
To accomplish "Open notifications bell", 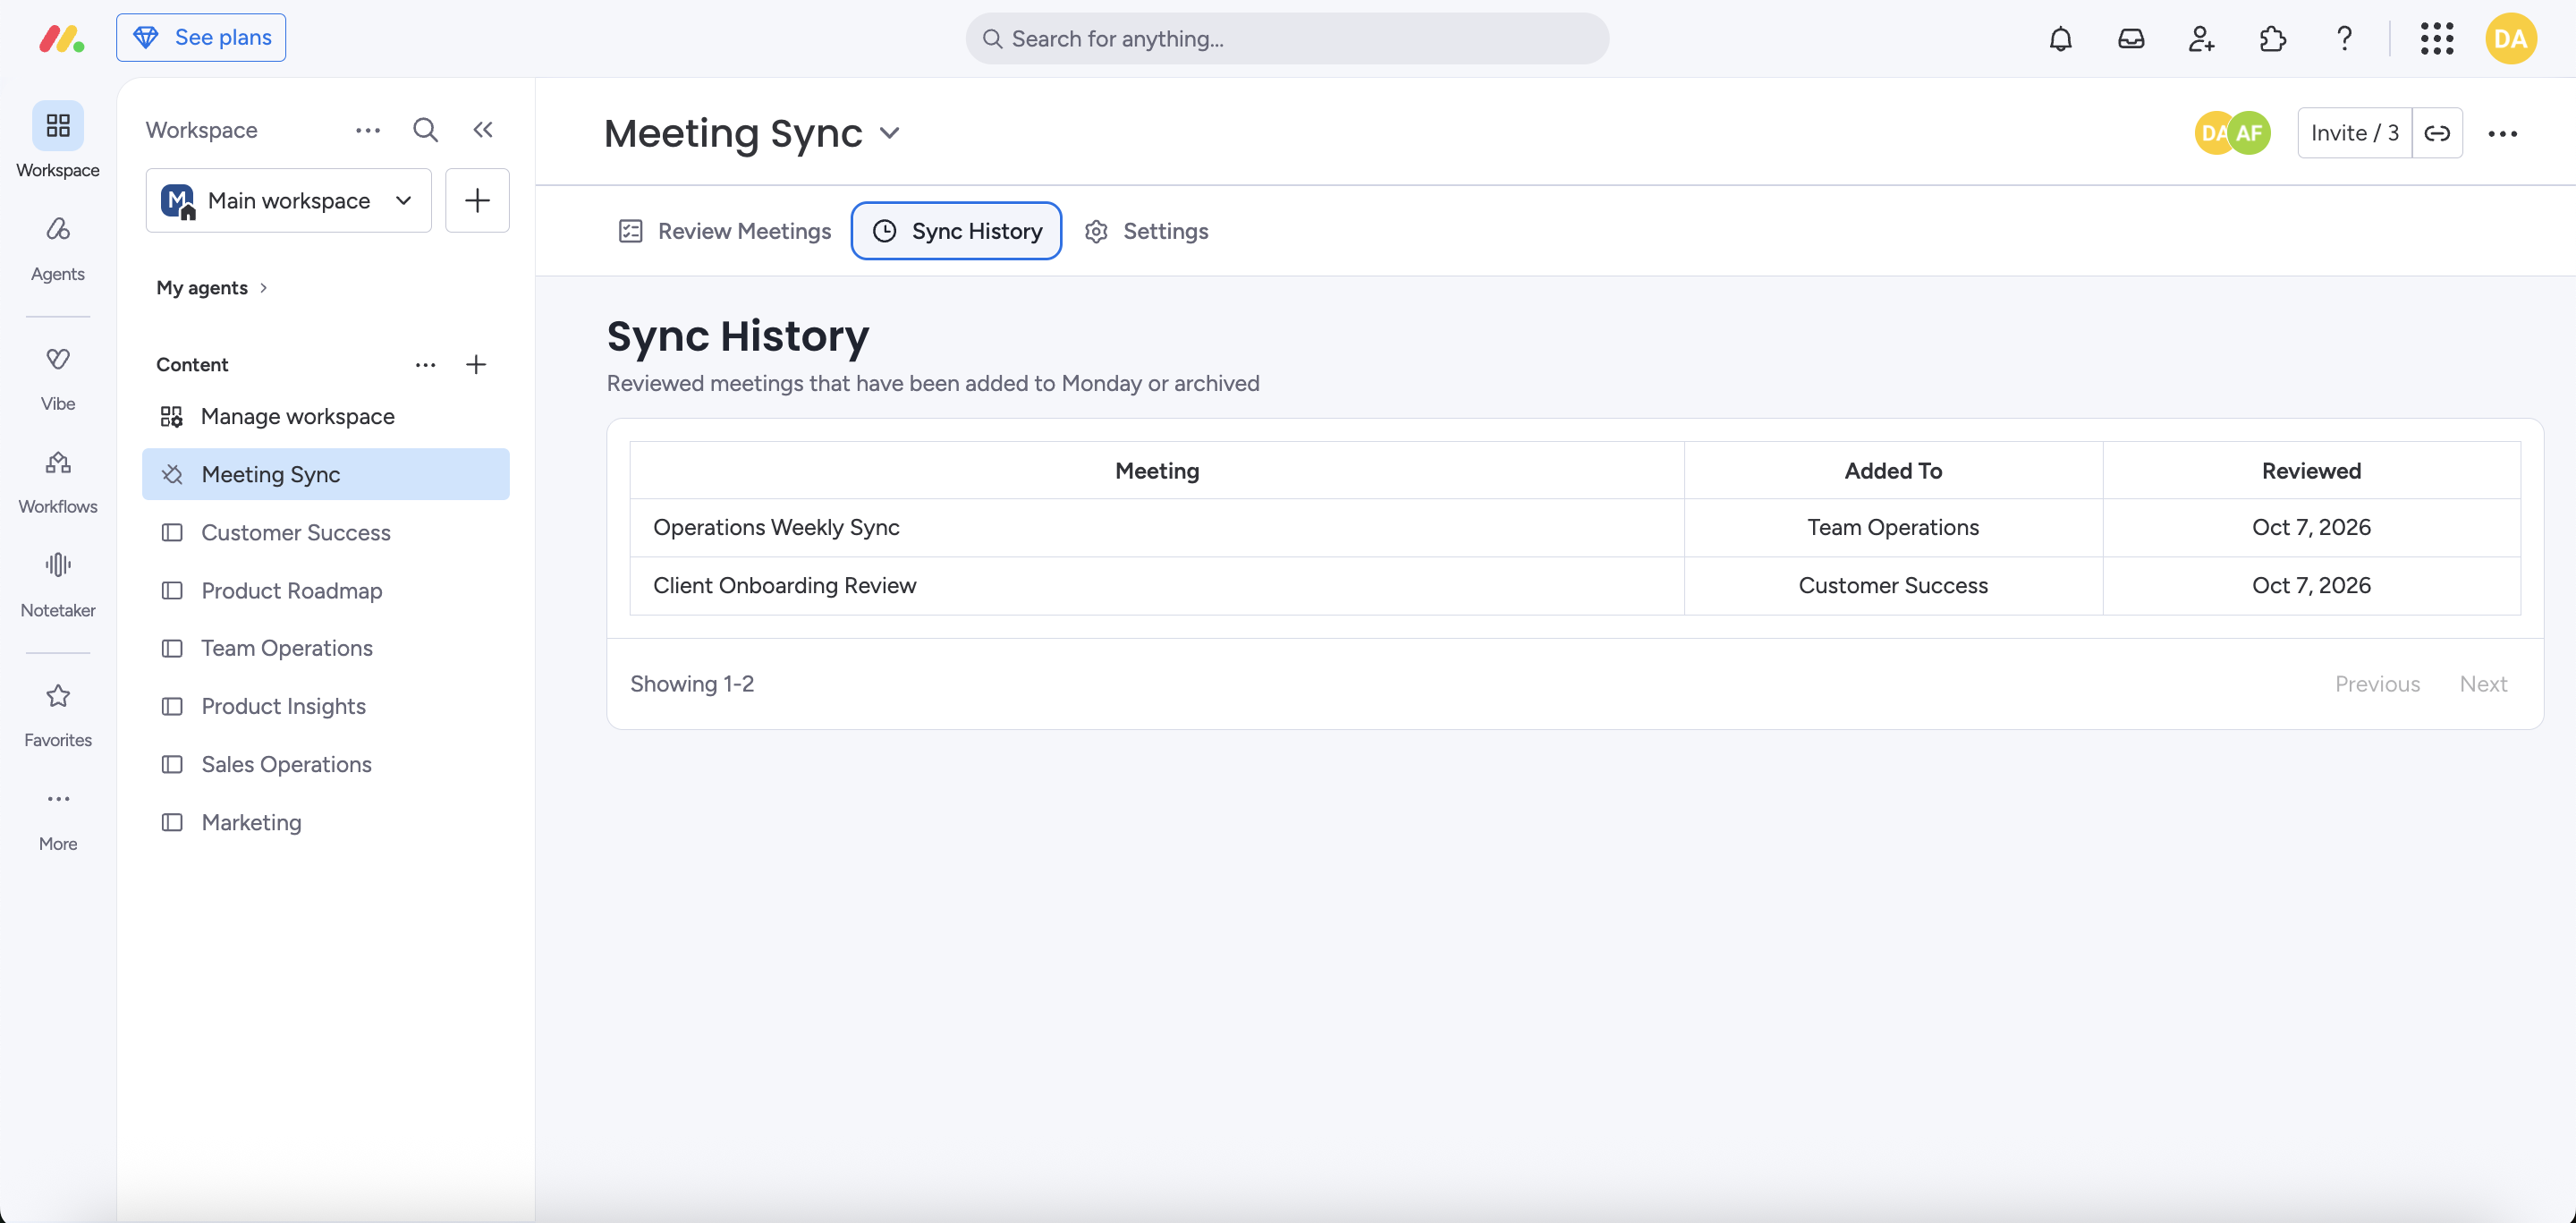I will click(2060, 39).
